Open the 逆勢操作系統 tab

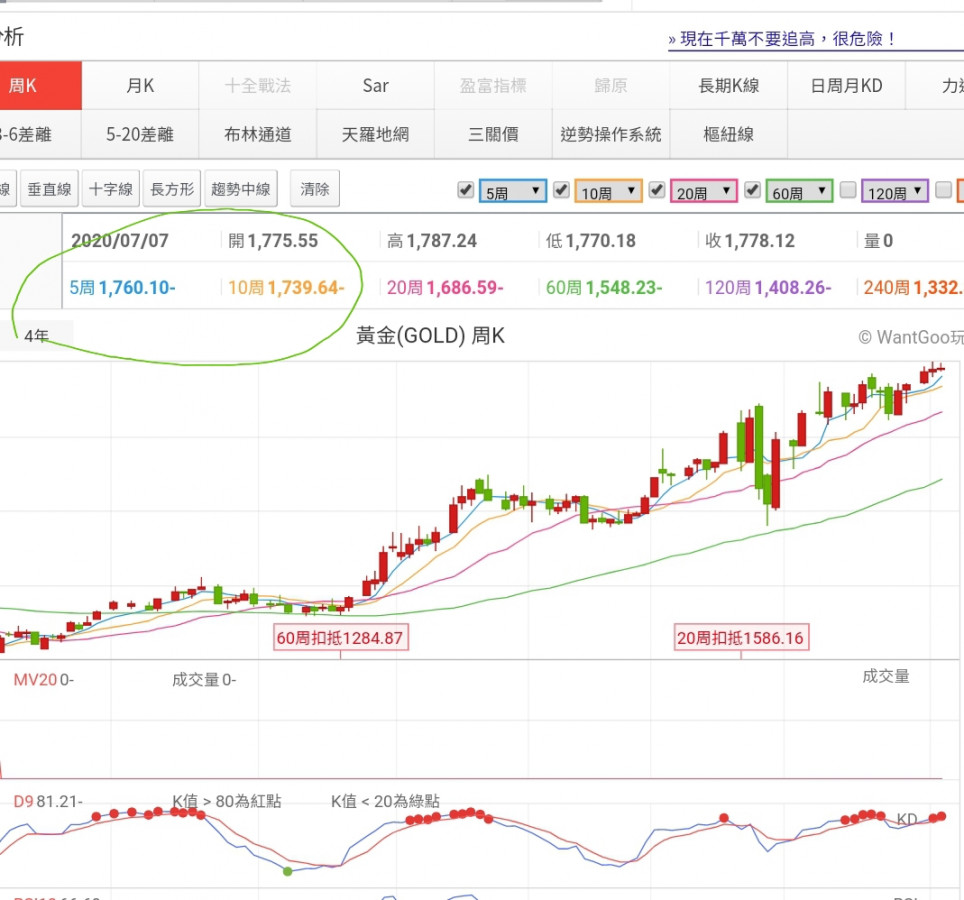[611, 134]
